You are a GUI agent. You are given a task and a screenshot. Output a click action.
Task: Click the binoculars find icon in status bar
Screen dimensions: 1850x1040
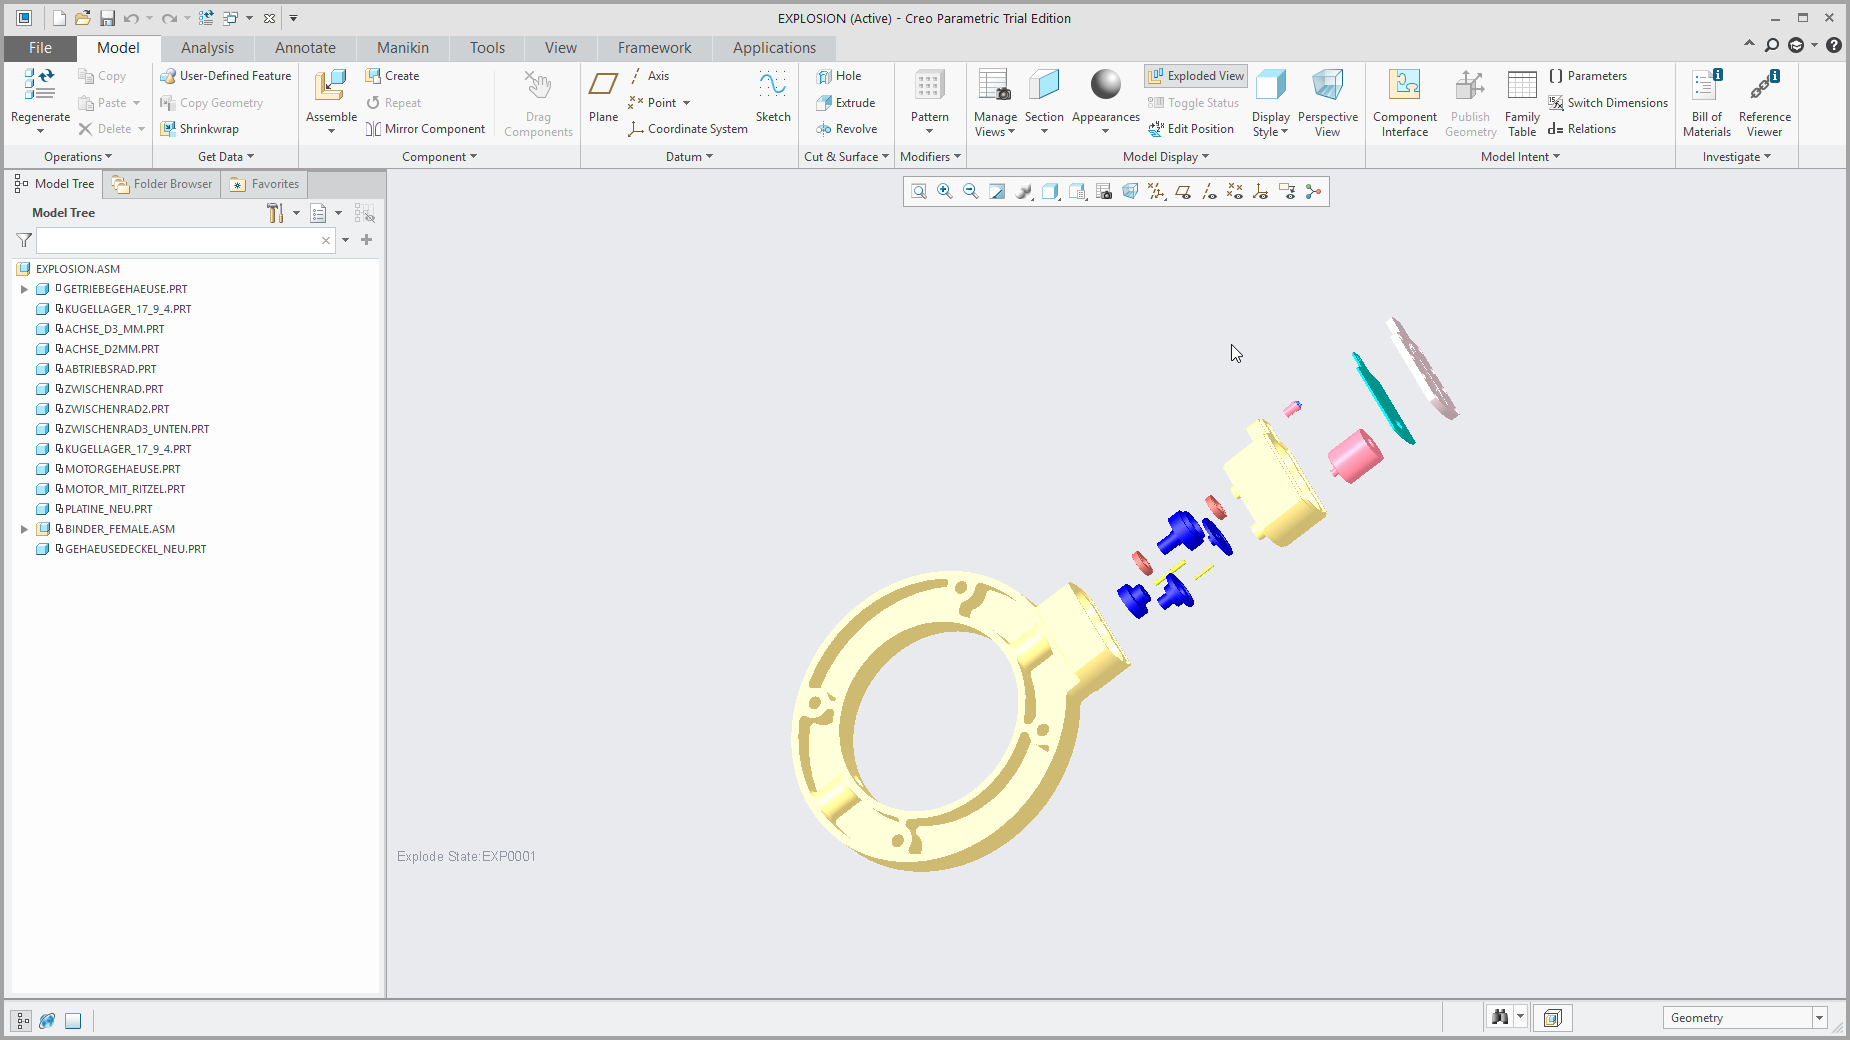[1499, 1017]
